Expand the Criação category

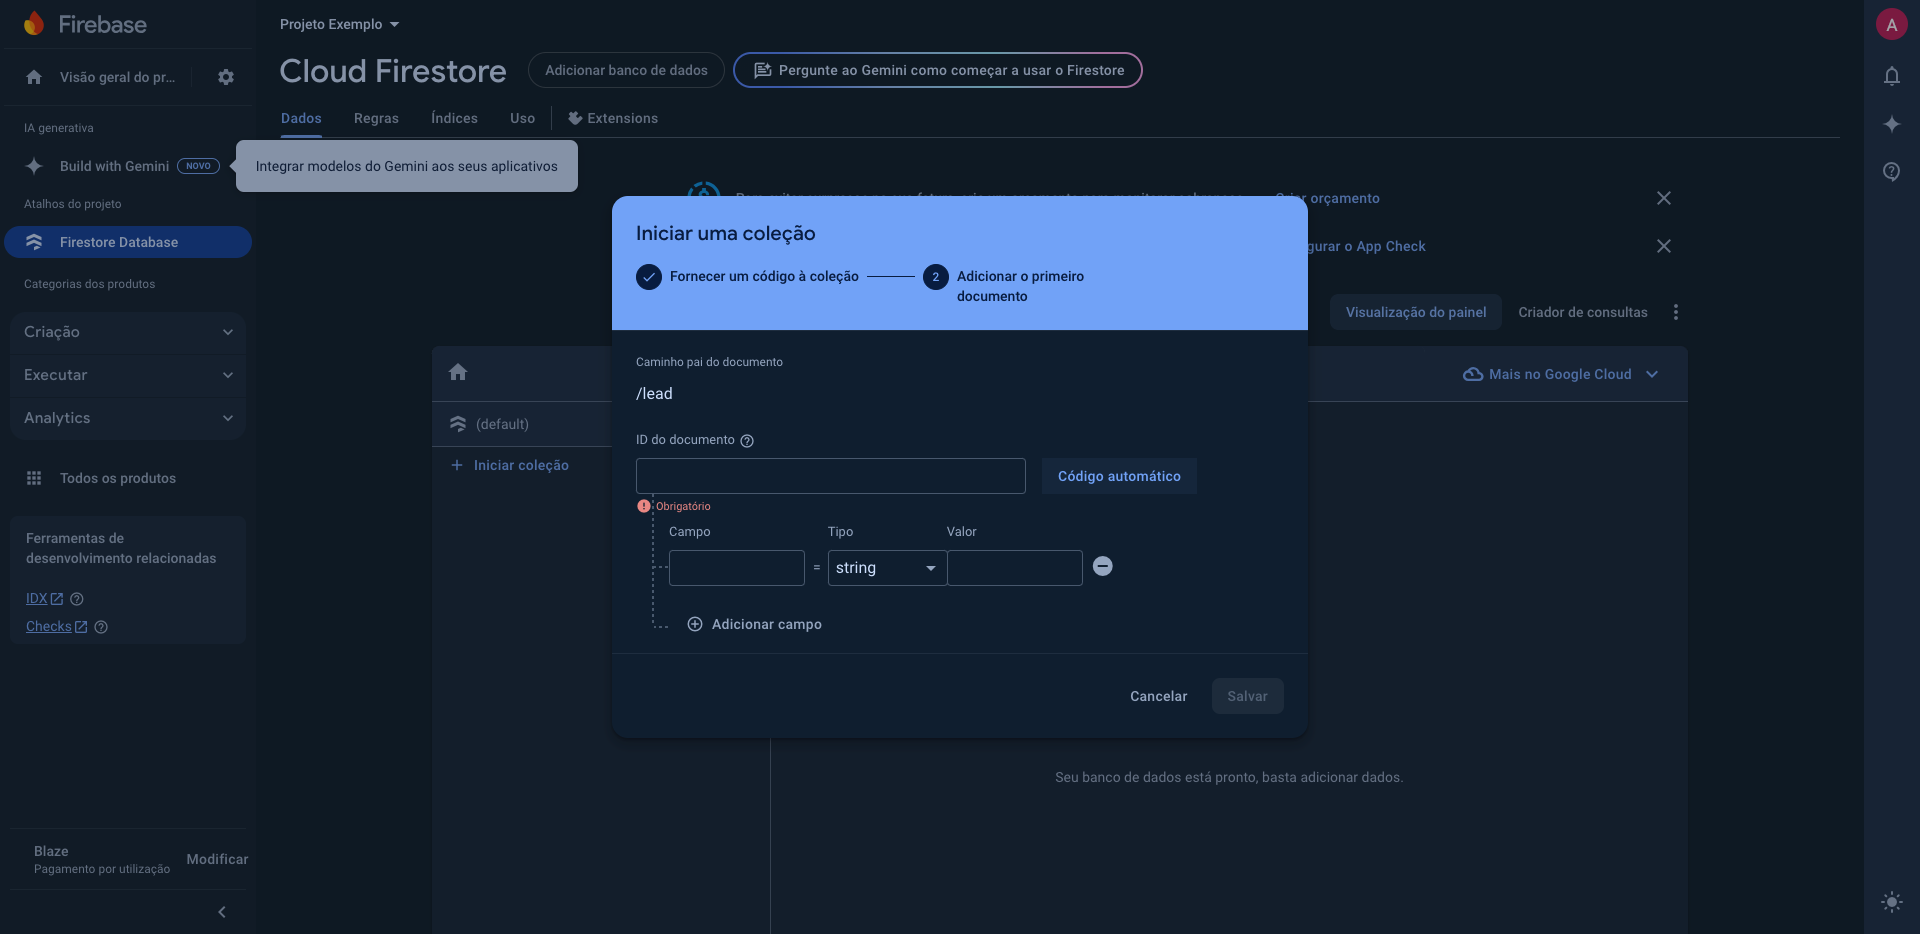pos(128,332)
